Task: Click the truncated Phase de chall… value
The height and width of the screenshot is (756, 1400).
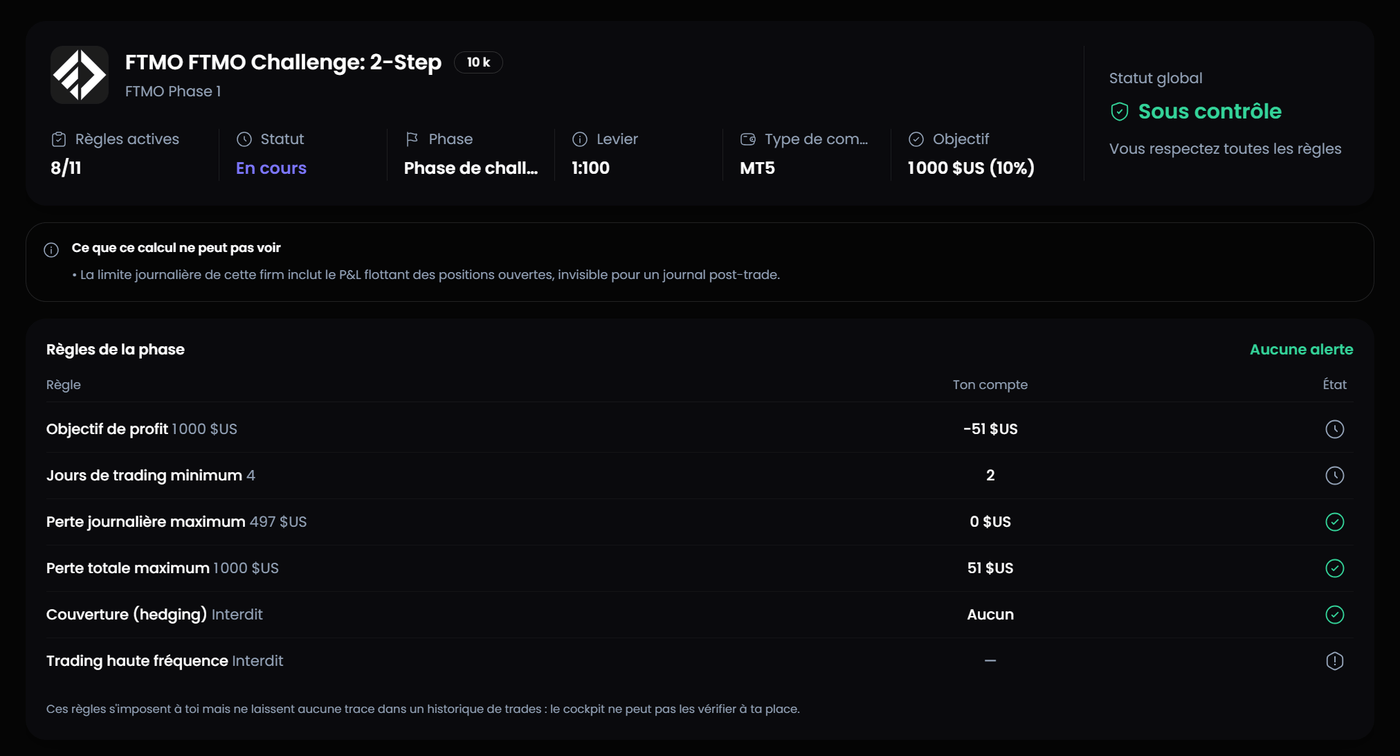Action: point(471,168)
